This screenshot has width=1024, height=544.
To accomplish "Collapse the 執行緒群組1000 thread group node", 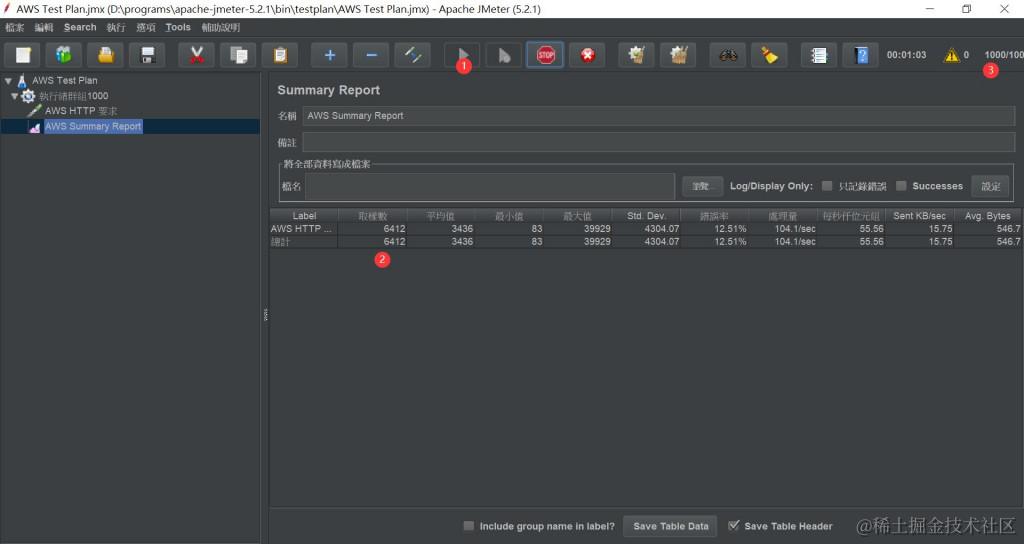I will click(14, 96).
